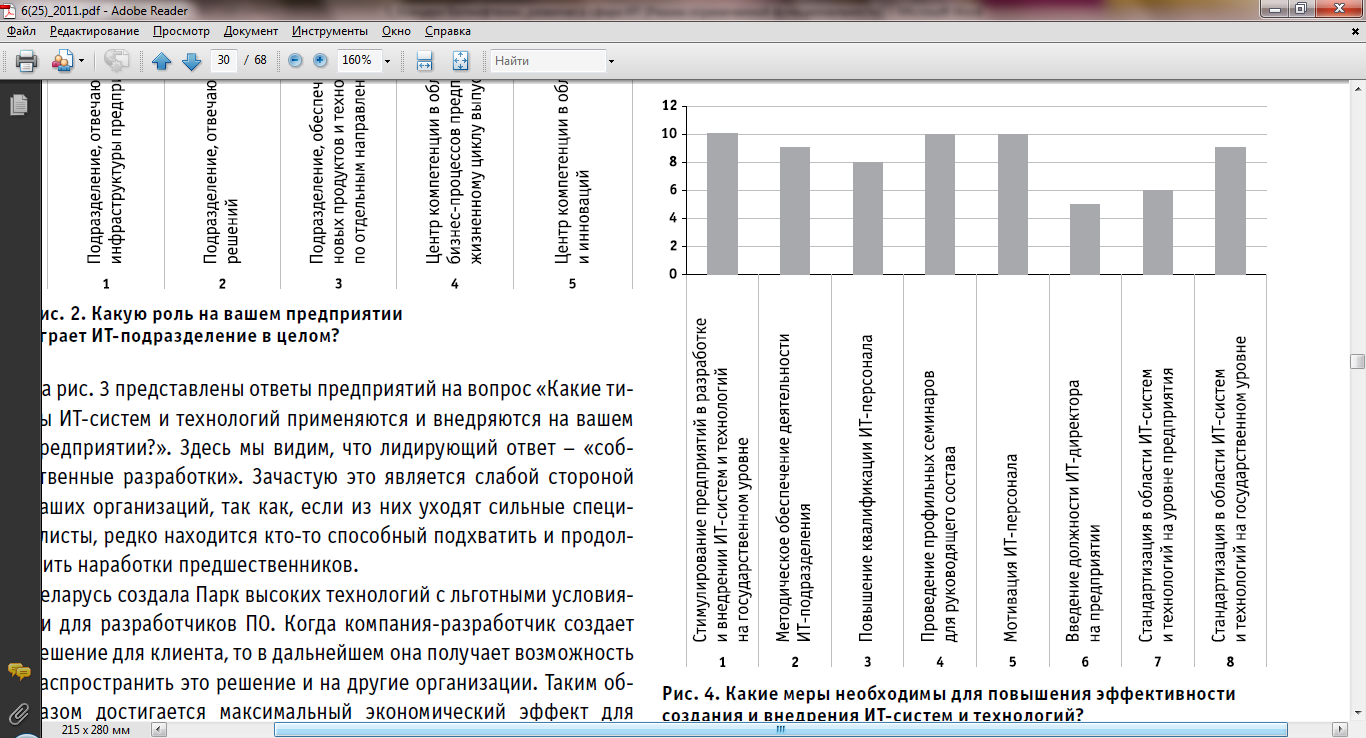Close the Adobe Reader window
This screenshot has height=738, width=1366.
(x=1338, y=8)
